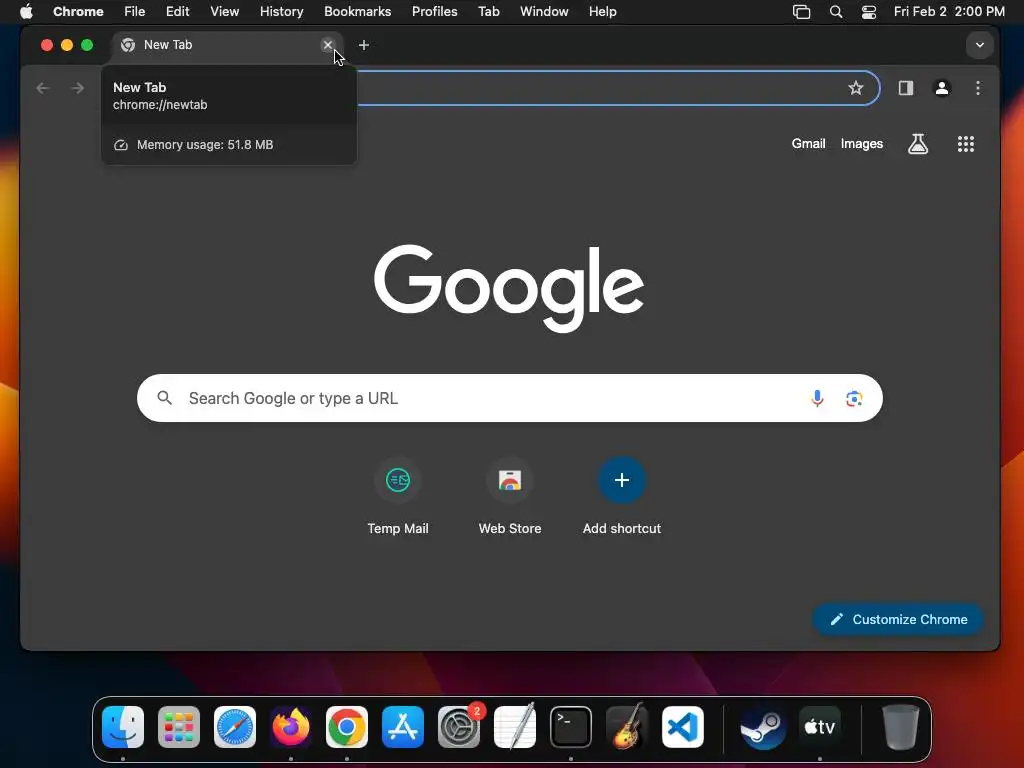Open the Edit menu

tap(177, 11)
